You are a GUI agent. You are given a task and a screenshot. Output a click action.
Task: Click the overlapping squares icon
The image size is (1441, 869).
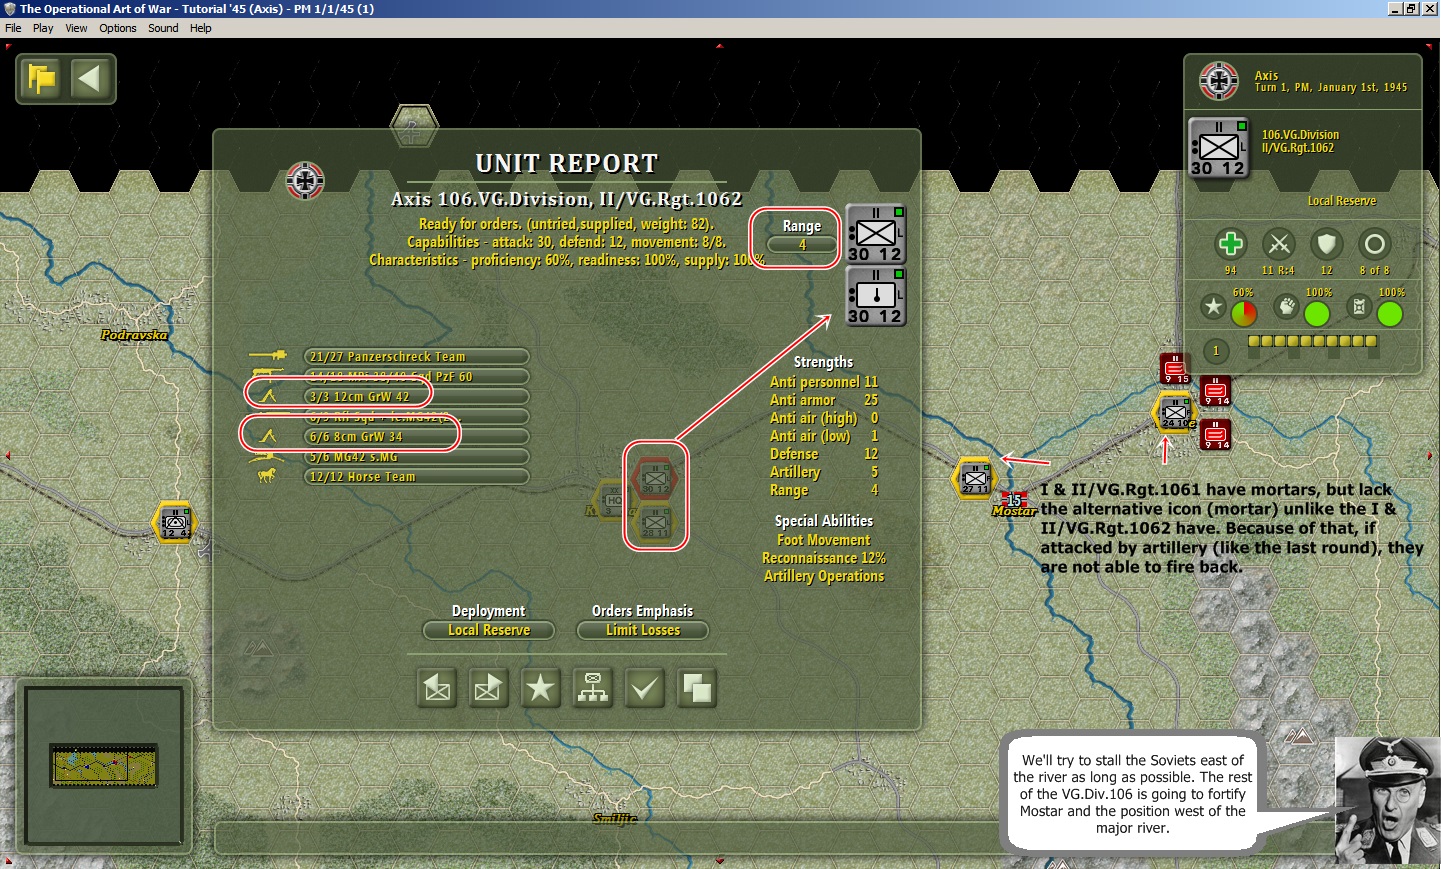[697, 688]
